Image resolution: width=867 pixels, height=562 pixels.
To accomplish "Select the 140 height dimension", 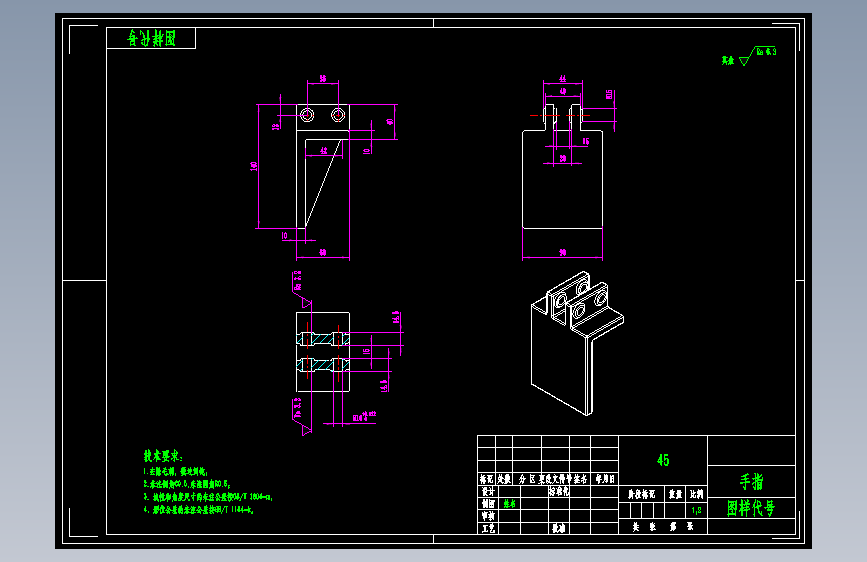I will 254,166.
